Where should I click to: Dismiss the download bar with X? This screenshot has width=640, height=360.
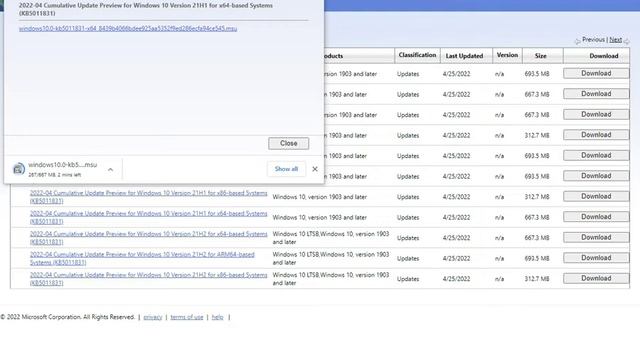(315, 169)
